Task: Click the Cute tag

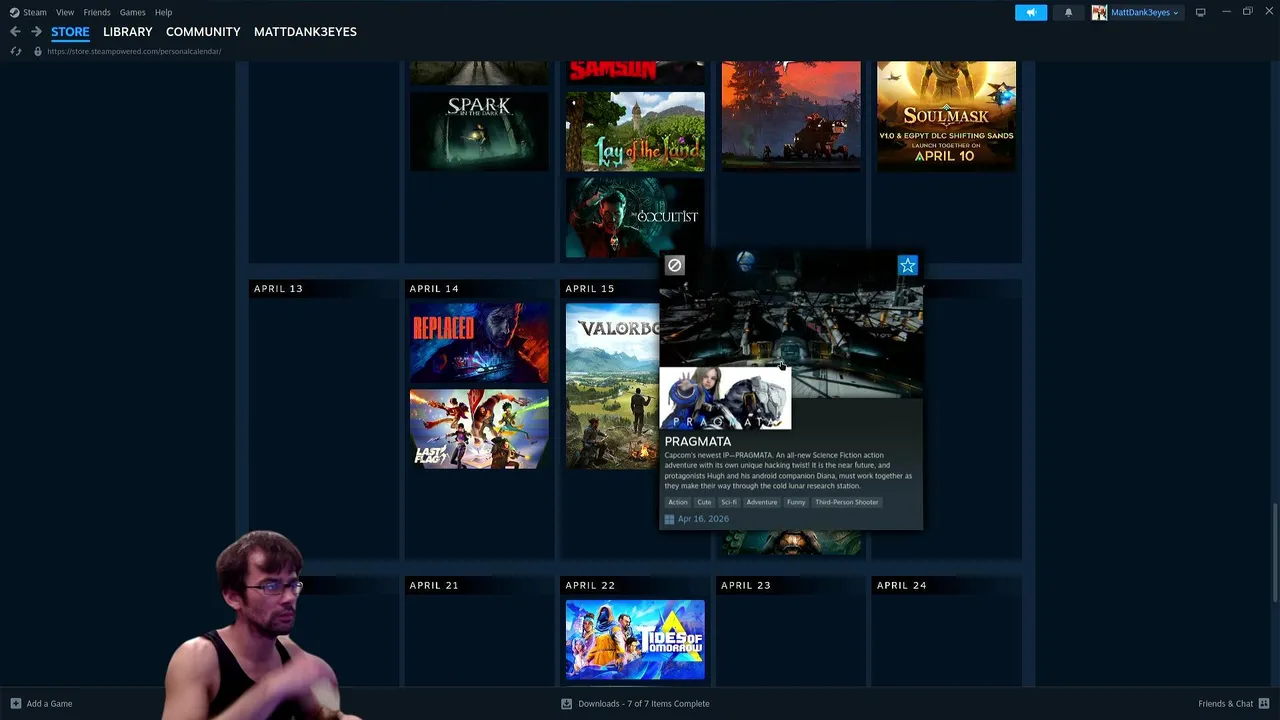Action: [704, 502]
